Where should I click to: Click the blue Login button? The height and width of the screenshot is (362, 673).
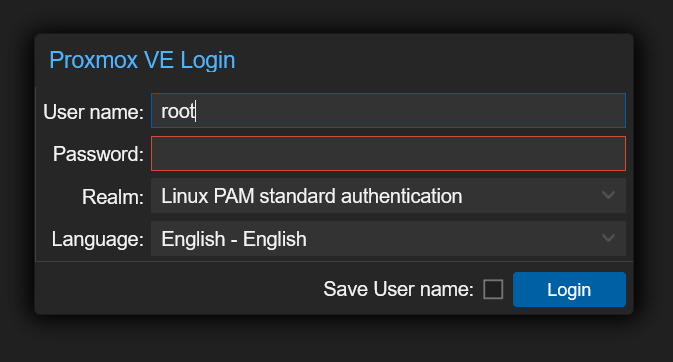tap(569, 289)
